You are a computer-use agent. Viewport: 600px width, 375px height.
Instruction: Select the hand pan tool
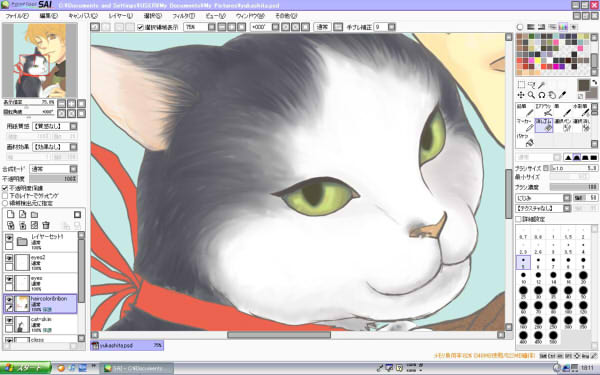coord(551,95)
